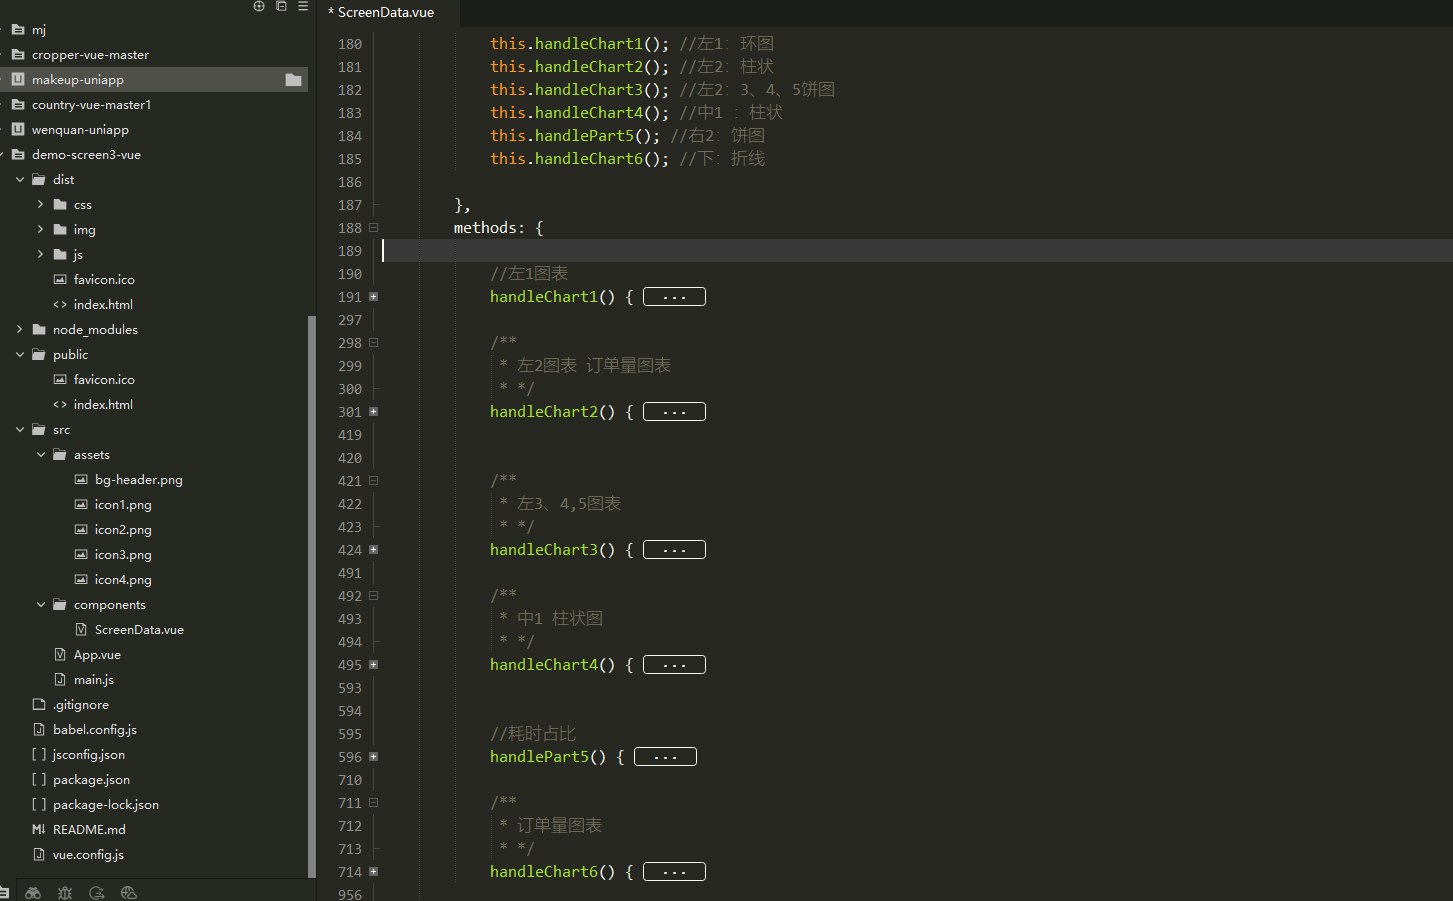
Task: Click the project manager icon at bottom left
Action: click(4, 893)
